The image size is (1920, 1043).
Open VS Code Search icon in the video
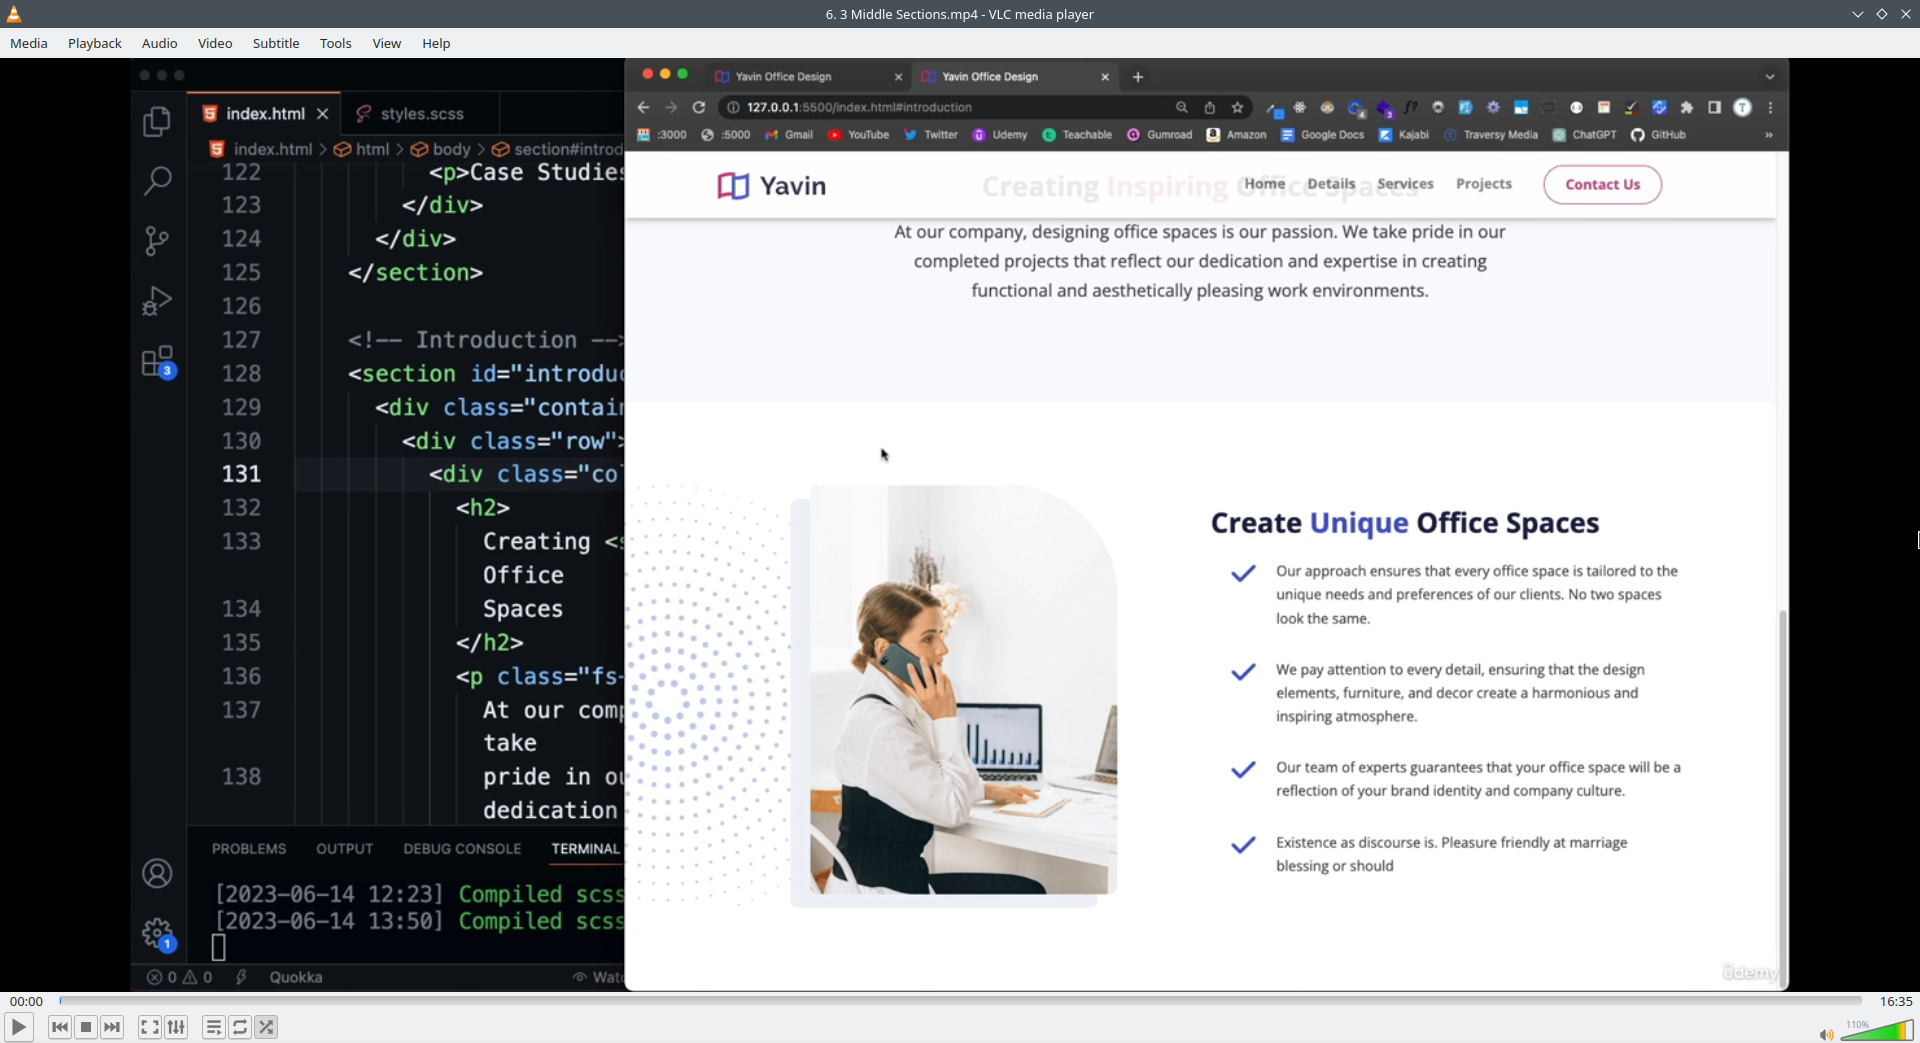[x=157, y=181]
